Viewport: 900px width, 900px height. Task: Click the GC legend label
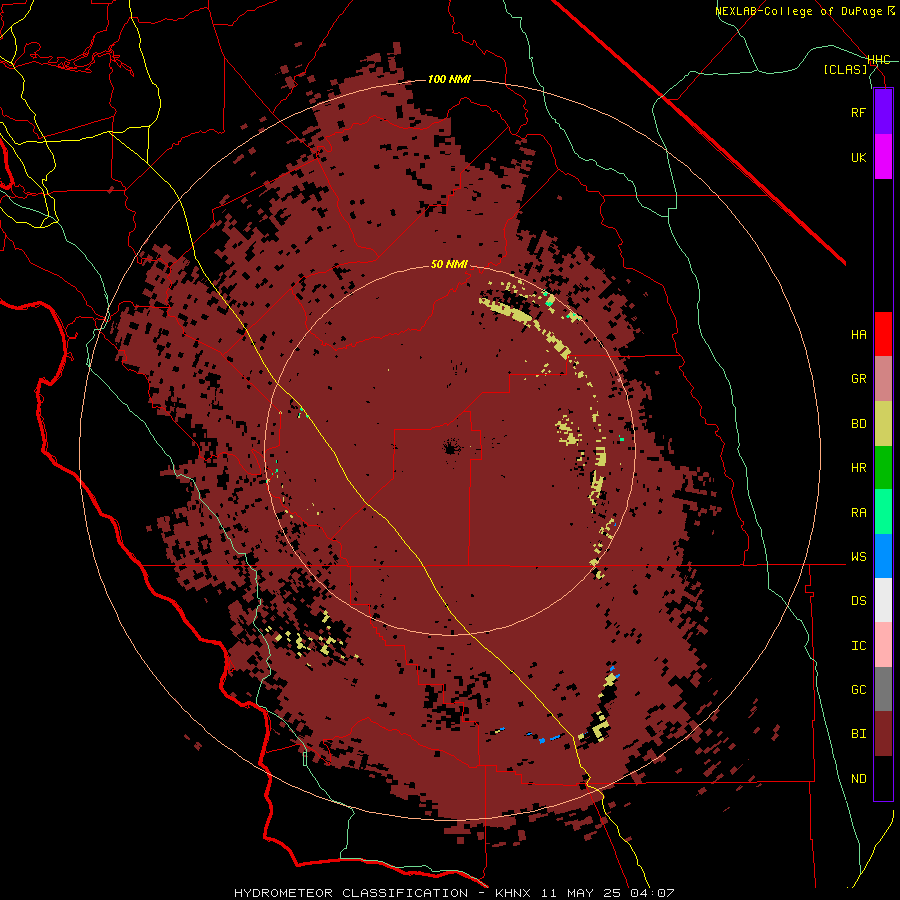tap(859, 690)
